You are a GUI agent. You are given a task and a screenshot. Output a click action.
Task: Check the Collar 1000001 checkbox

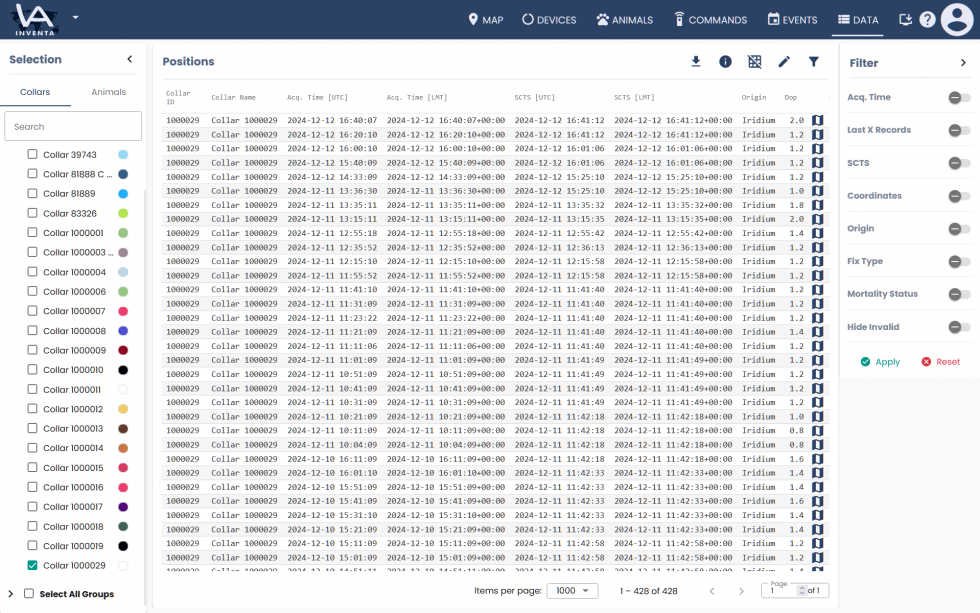click(x=33, y=233)
